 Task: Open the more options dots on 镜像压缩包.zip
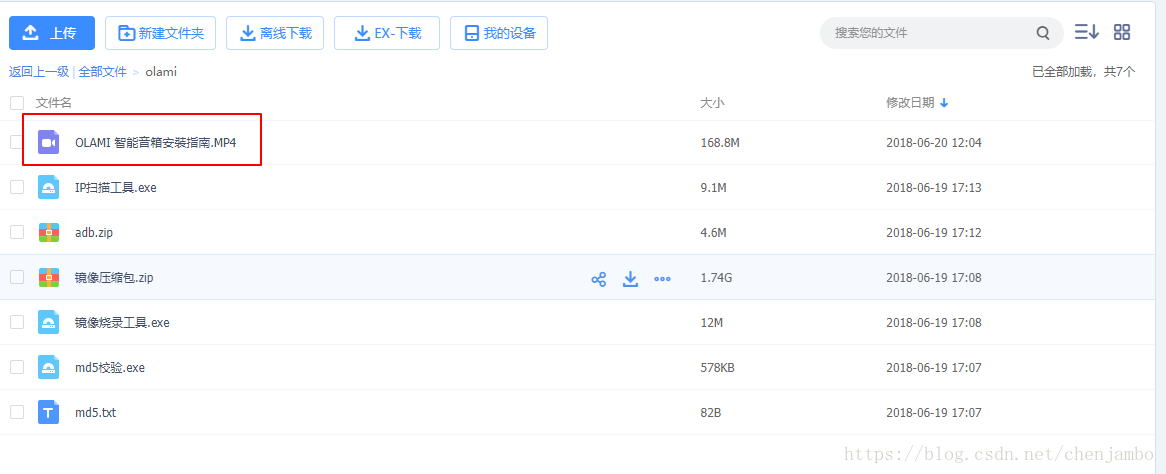tap(662, 279)
